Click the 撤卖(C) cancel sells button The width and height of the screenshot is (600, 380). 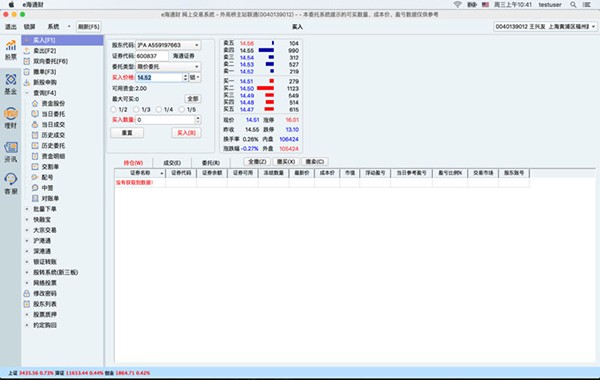pyautogui.click(x=315, y=161)
